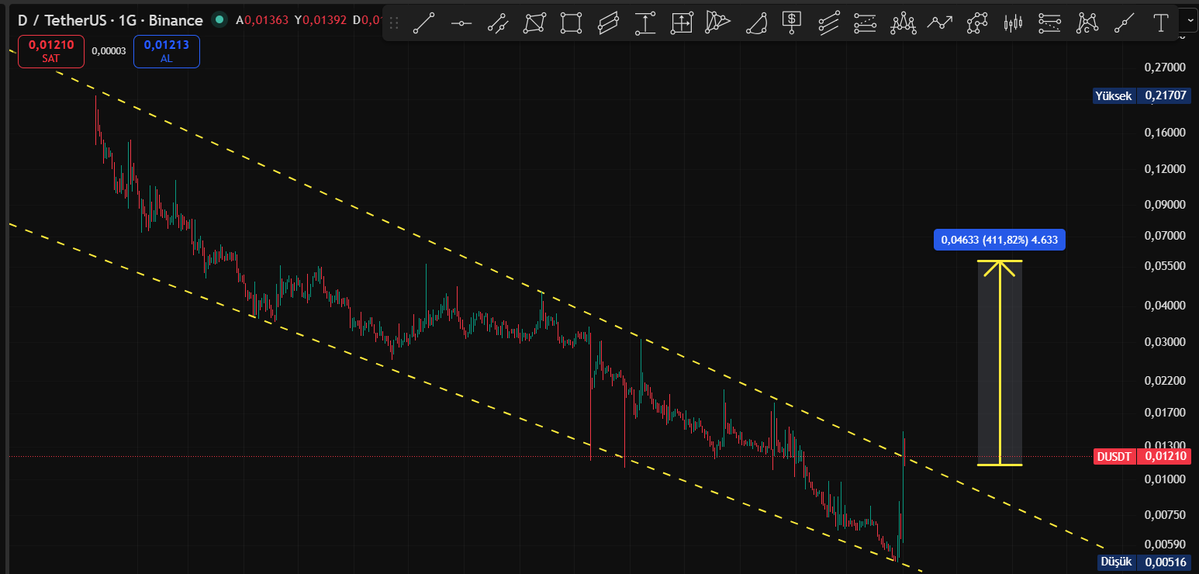Click the 0,16000 price axis label
The height and width of the screenshot is (574, 1199).
tap(1165, 132)
